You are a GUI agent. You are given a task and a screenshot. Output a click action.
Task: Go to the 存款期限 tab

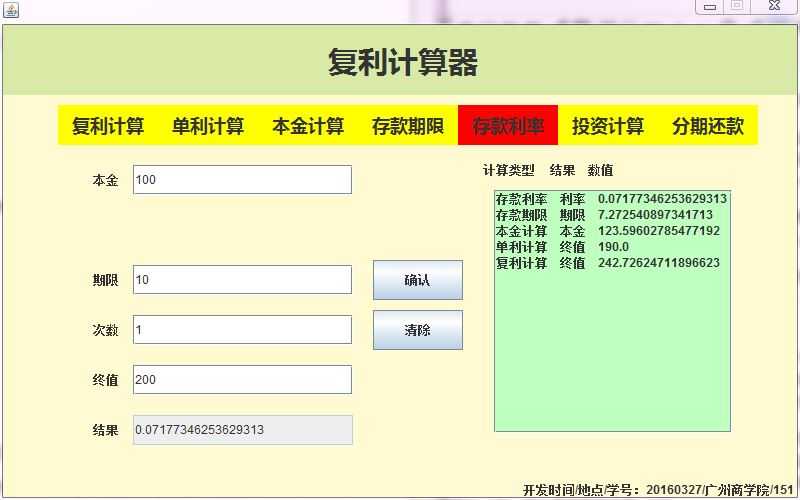pos(408,126)
